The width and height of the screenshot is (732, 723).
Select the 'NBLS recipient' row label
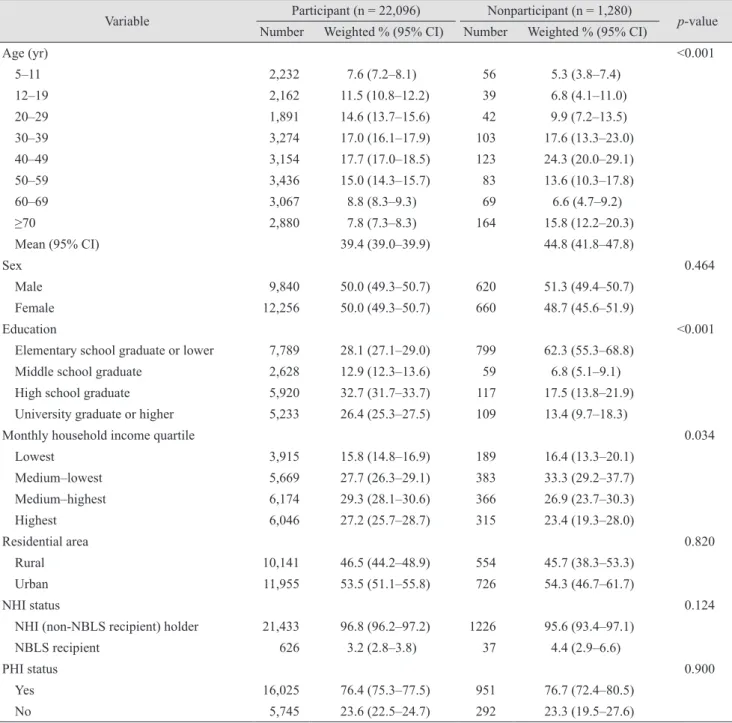point(57,648)
